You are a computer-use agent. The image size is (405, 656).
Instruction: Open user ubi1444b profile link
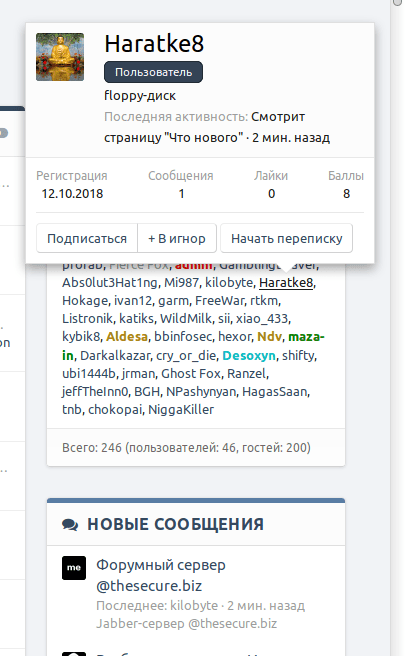(89, 374)
